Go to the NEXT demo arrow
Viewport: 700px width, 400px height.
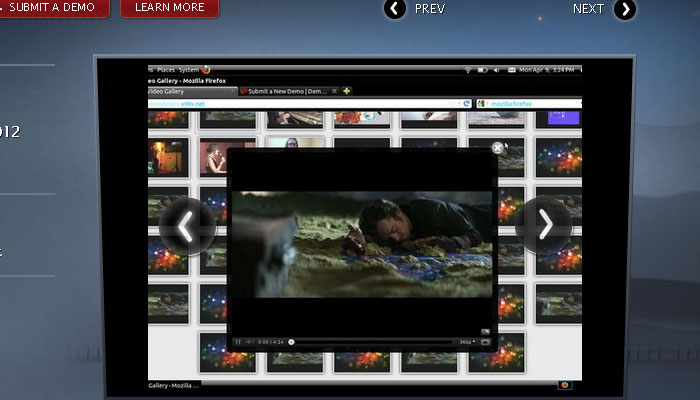coord(625,9)
